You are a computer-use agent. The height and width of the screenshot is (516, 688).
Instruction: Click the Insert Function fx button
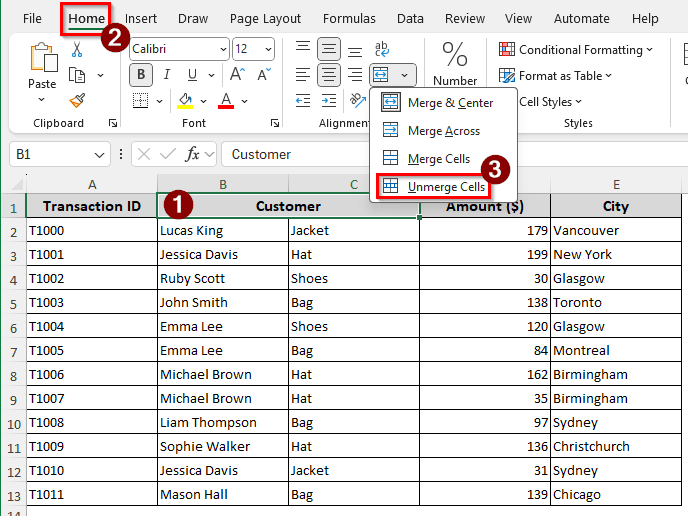pos(192,154)
